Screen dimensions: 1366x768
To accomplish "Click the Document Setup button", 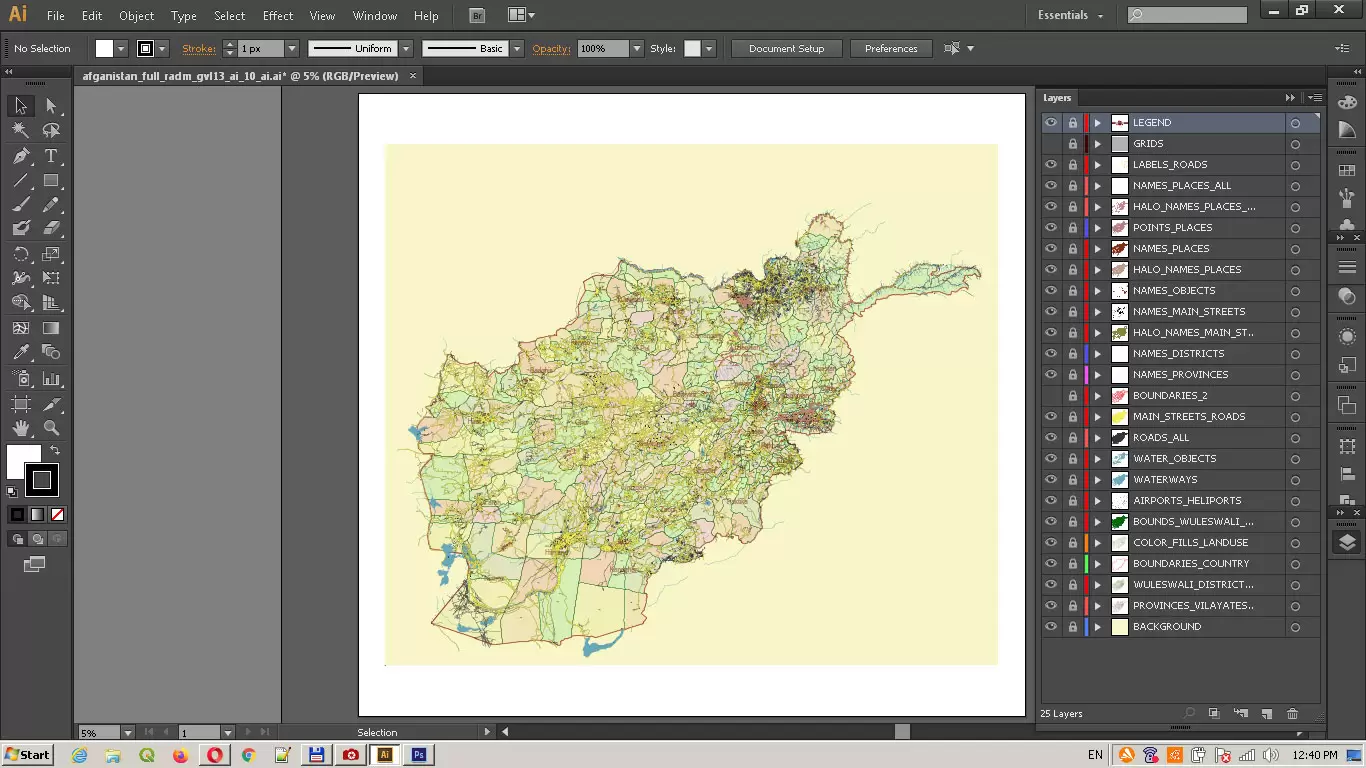I will click(787, 48).
